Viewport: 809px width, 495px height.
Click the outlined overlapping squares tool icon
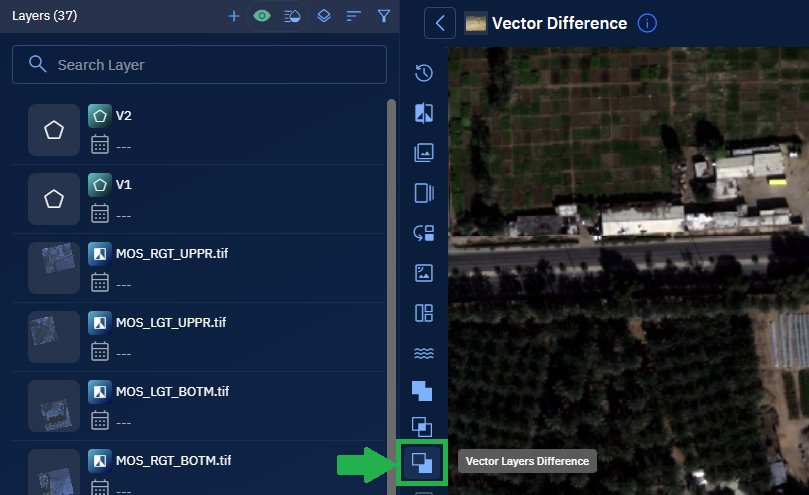(422, 427)
